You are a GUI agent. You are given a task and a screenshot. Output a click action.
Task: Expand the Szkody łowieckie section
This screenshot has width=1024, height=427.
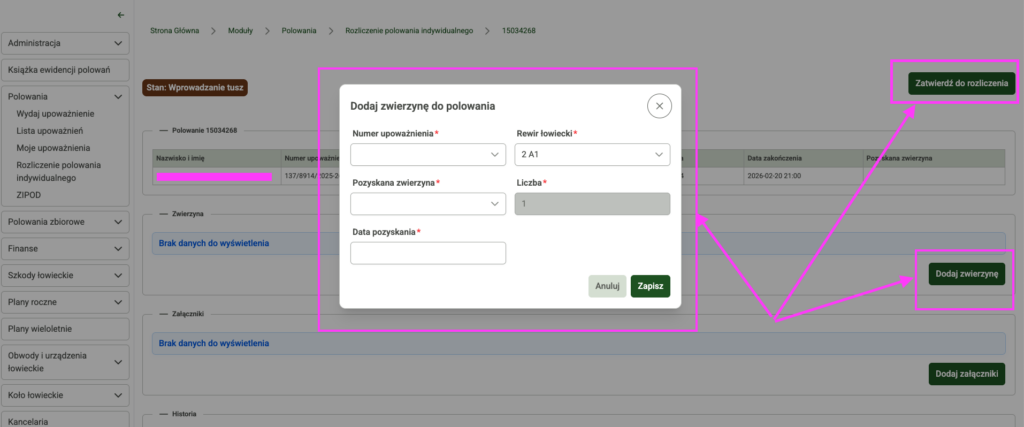point(66,275)
